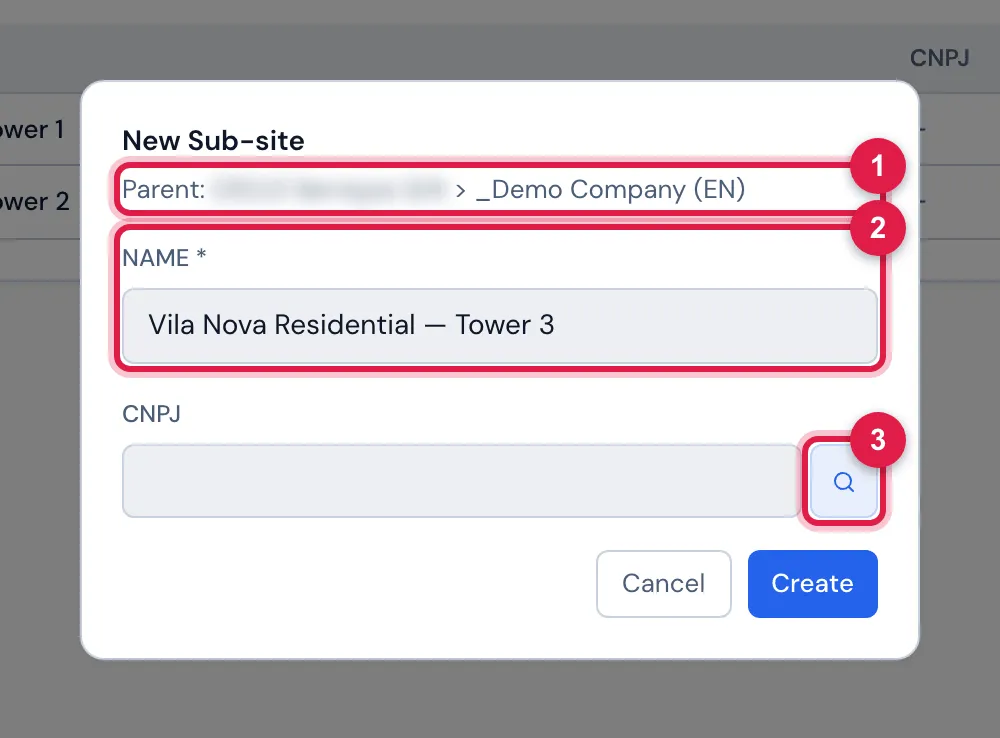The height and width of the screenshot is (738, 1000).
Task: Click the CNPJ column header in background table
Action: [x=939, y=58]
